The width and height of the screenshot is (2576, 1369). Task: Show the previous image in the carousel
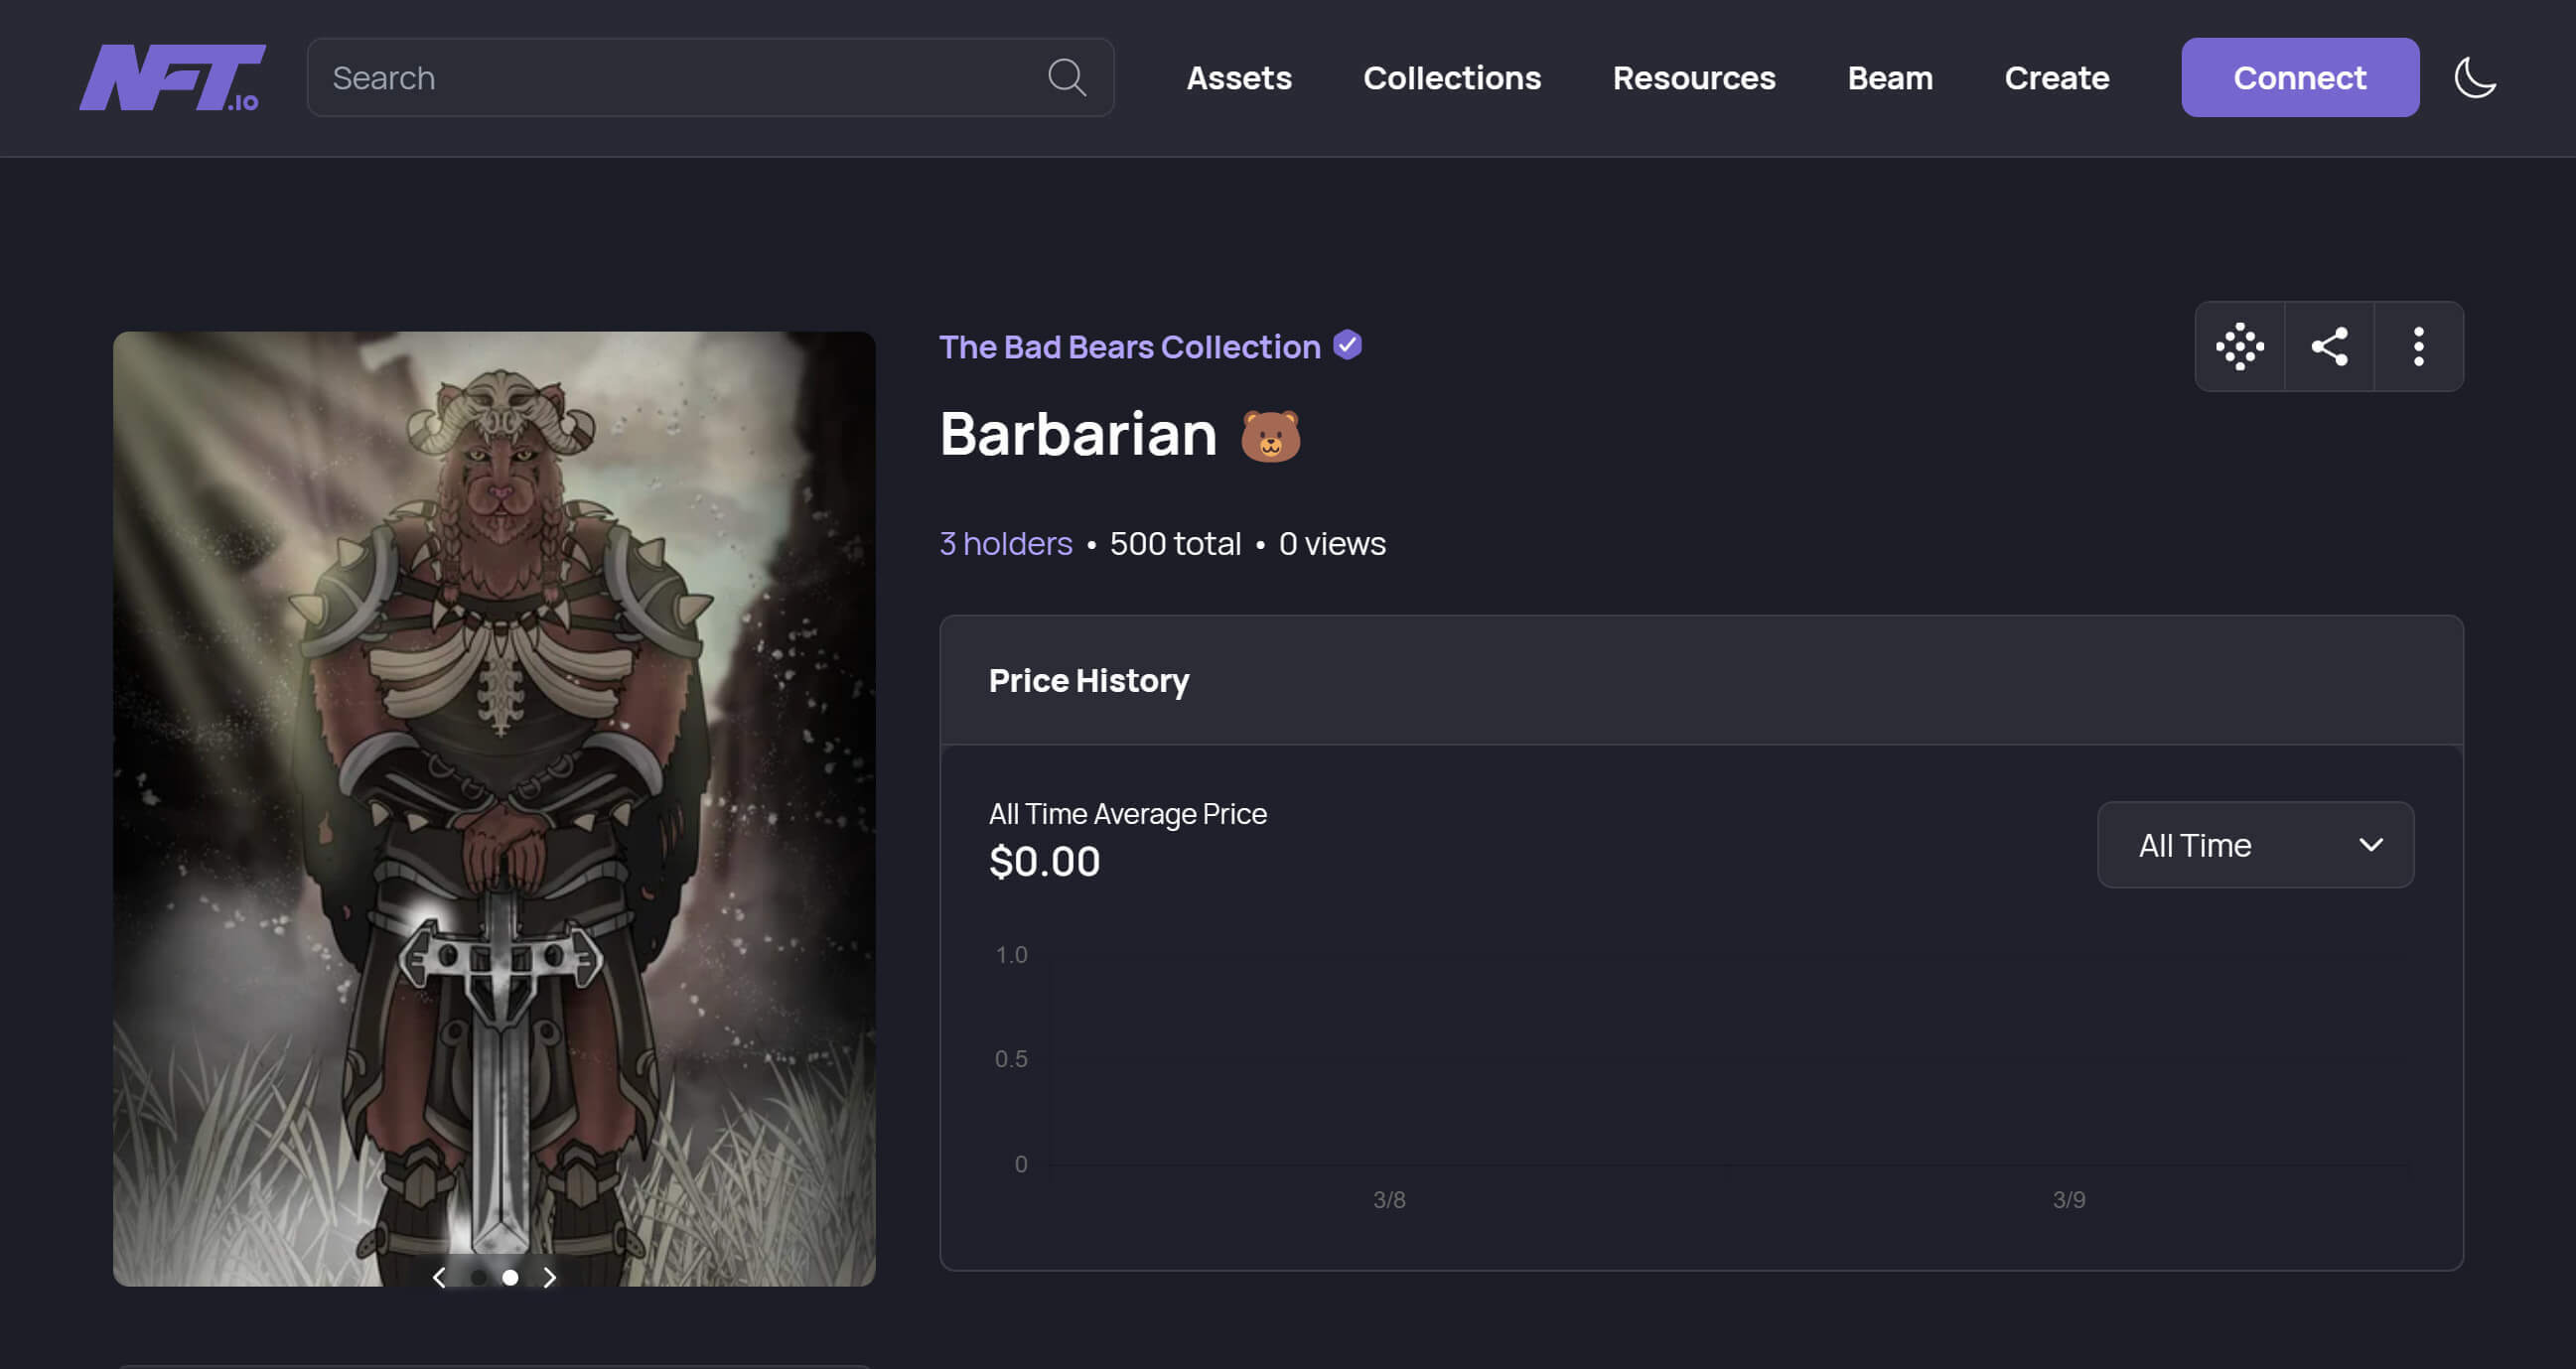[439, 1277]
